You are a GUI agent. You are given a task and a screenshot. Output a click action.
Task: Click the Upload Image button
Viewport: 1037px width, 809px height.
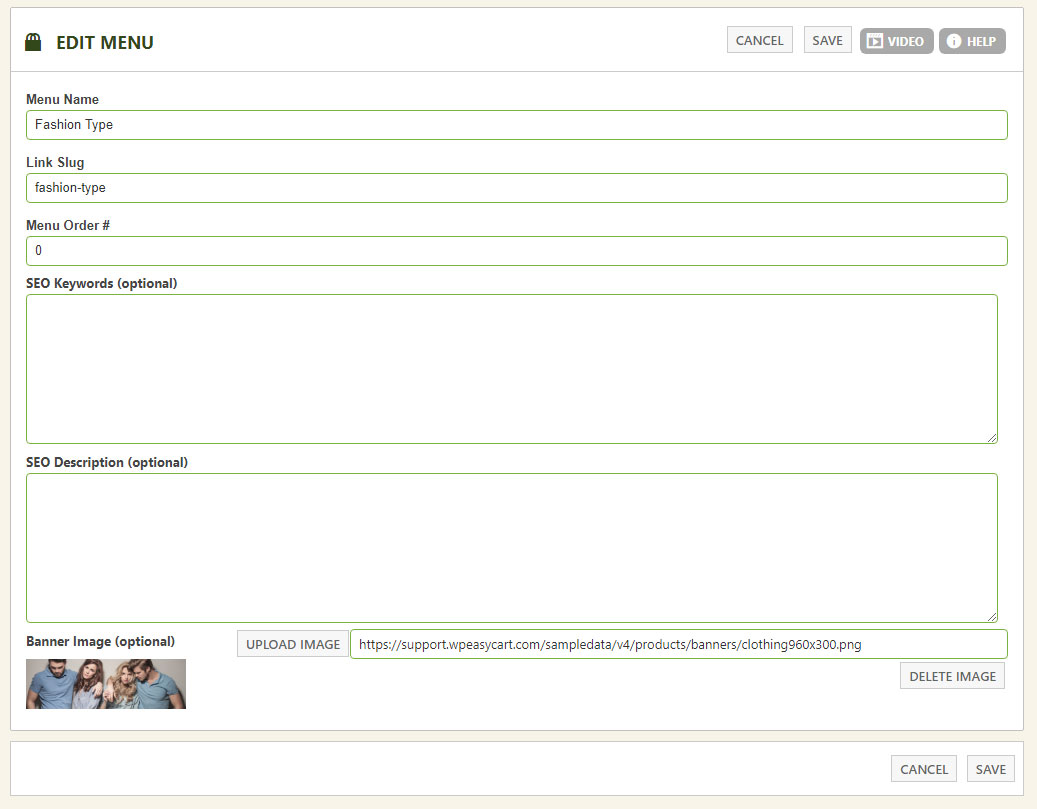[x=293, y=644]
